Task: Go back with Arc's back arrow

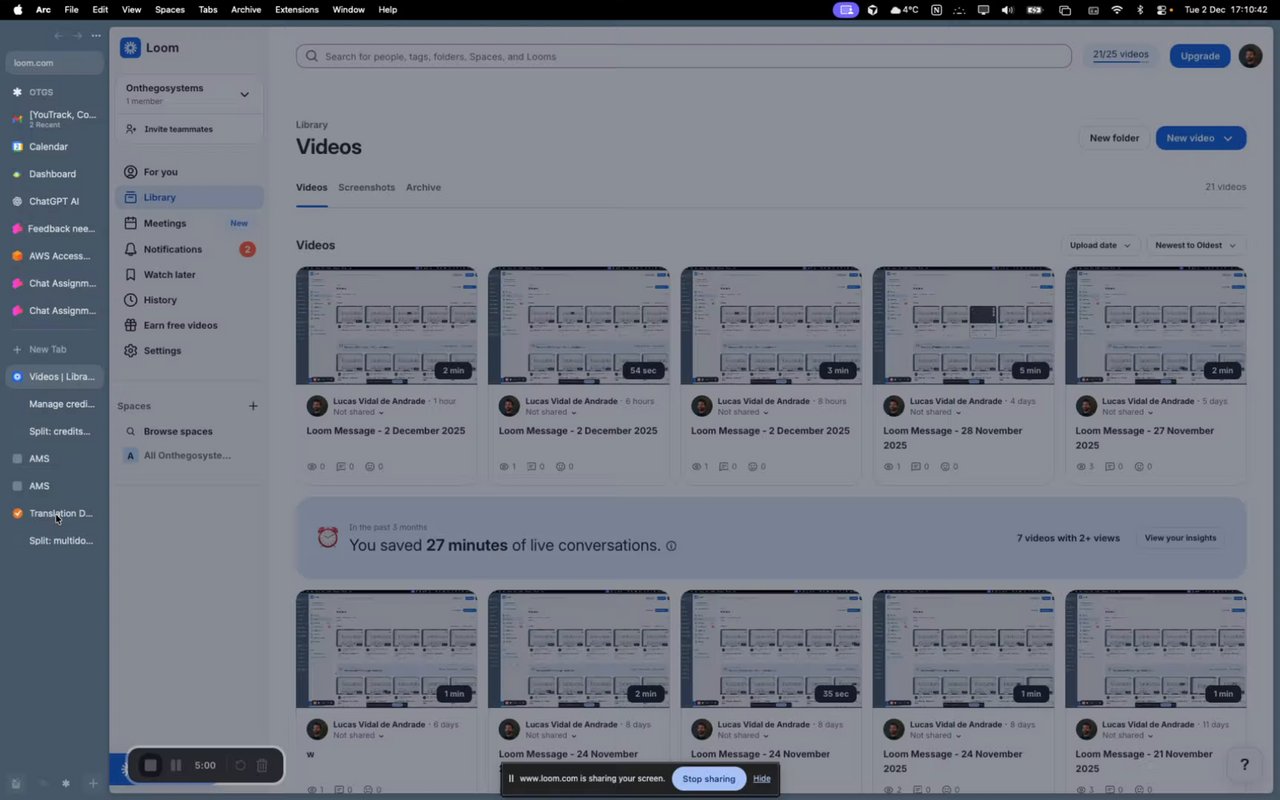Action: click(58, 36)
